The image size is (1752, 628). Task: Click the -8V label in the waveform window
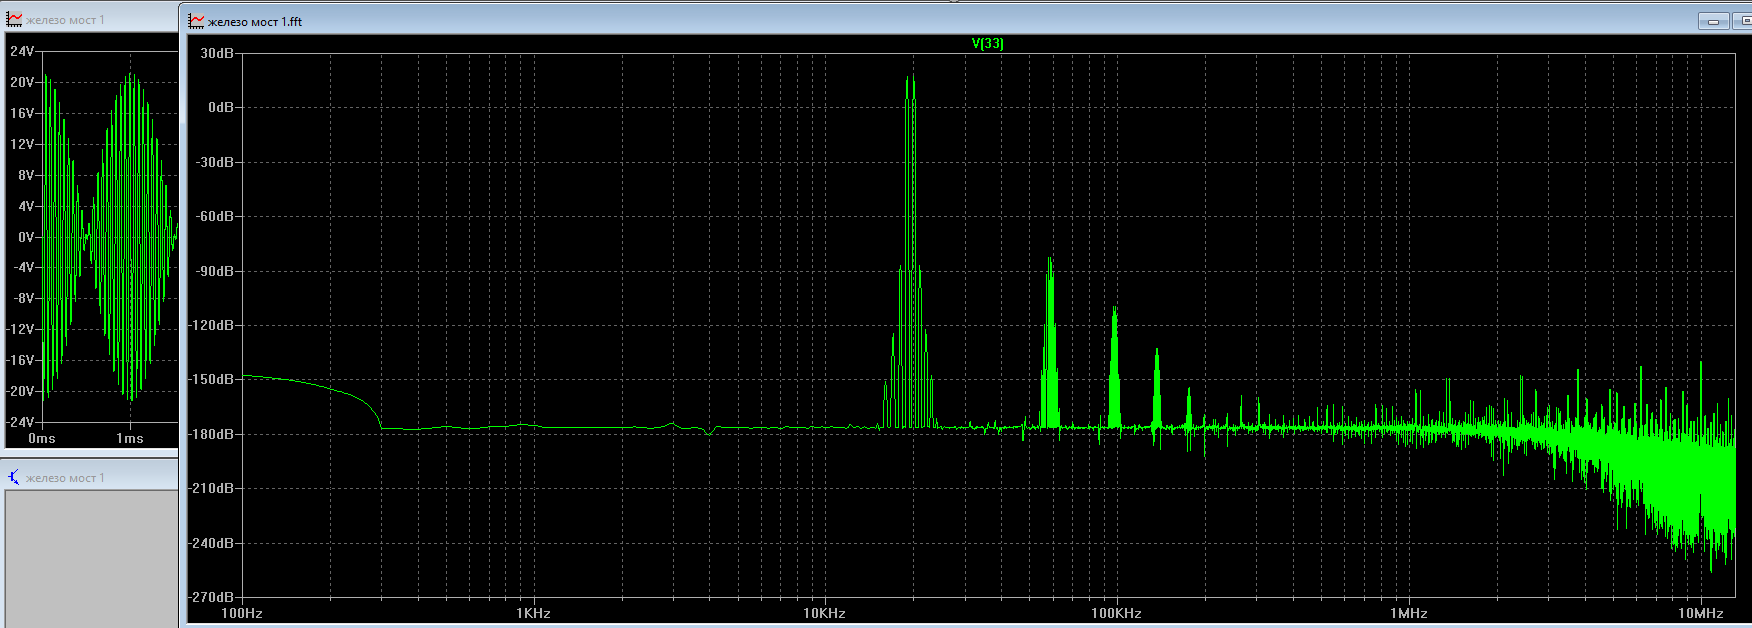click(23, 298)
